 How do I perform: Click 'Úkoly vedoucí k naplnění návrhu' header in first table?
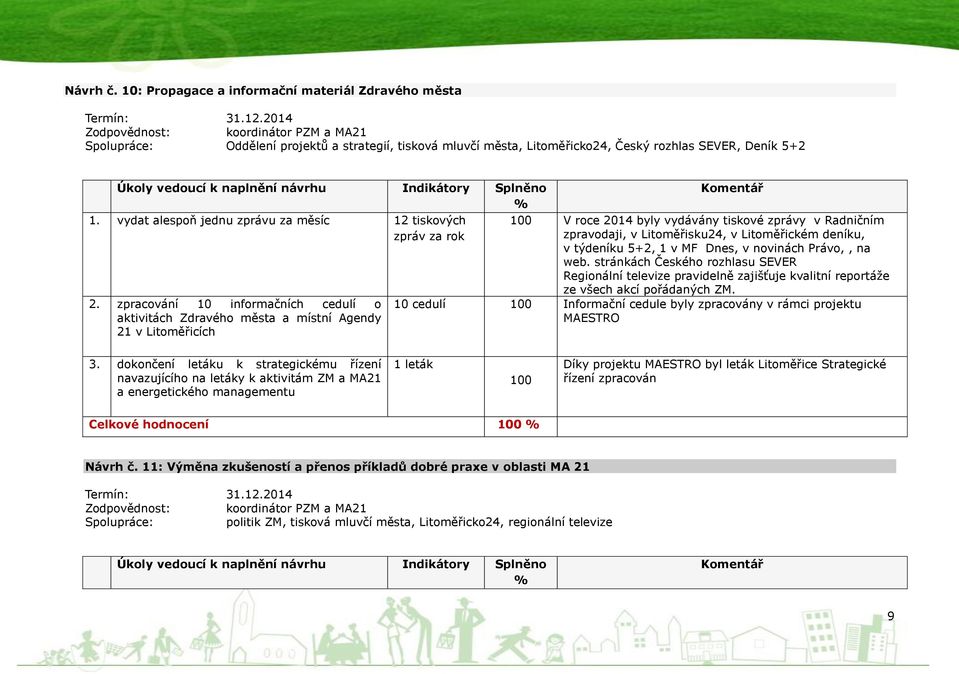(x=221, y=188)
